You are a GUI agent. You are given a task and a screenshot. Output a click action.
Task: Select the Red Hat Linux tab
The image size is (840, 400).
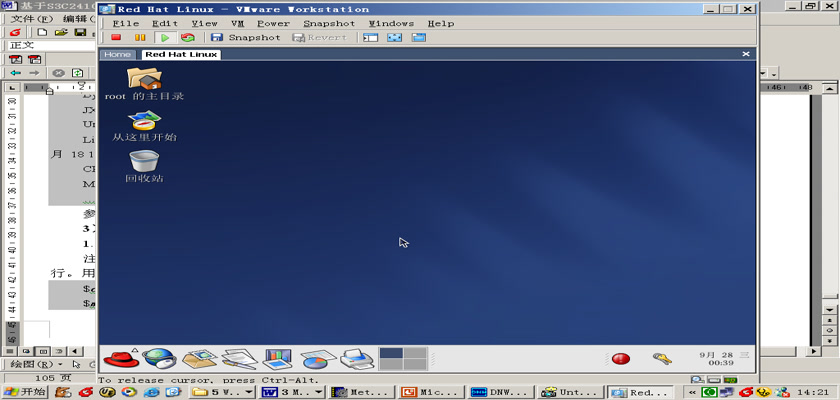tap(181, 54)
